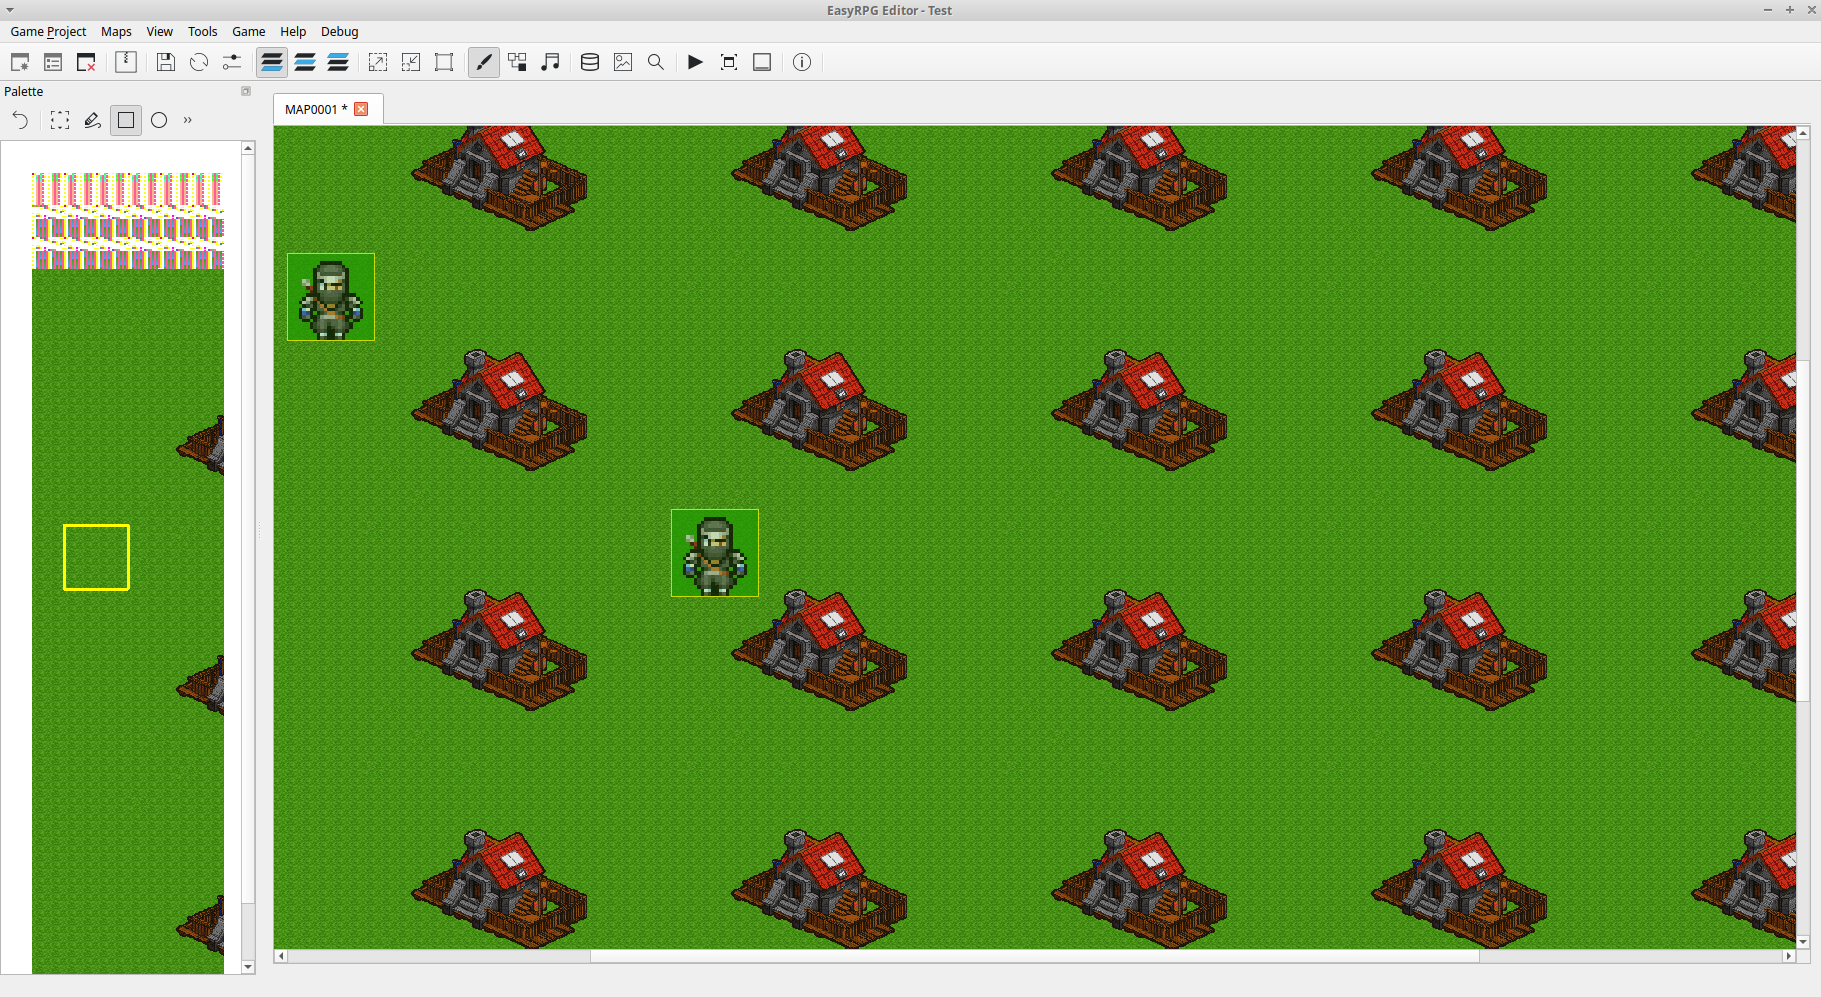Open the music player
The width and height of the screenshot is (1821, 997).
550,62
